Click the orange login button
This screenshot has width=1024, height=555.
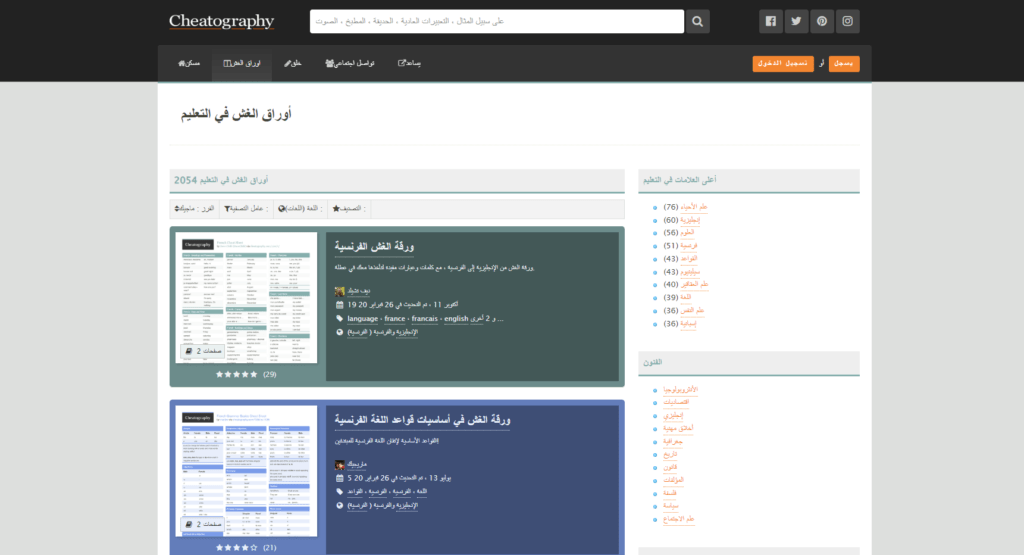(783, 64)
